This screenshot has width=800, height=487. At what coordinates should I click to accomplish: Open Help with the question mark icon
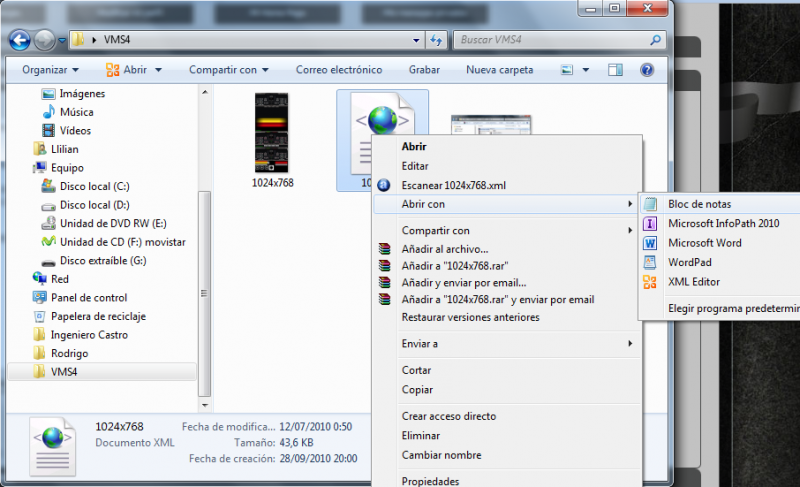647,70
